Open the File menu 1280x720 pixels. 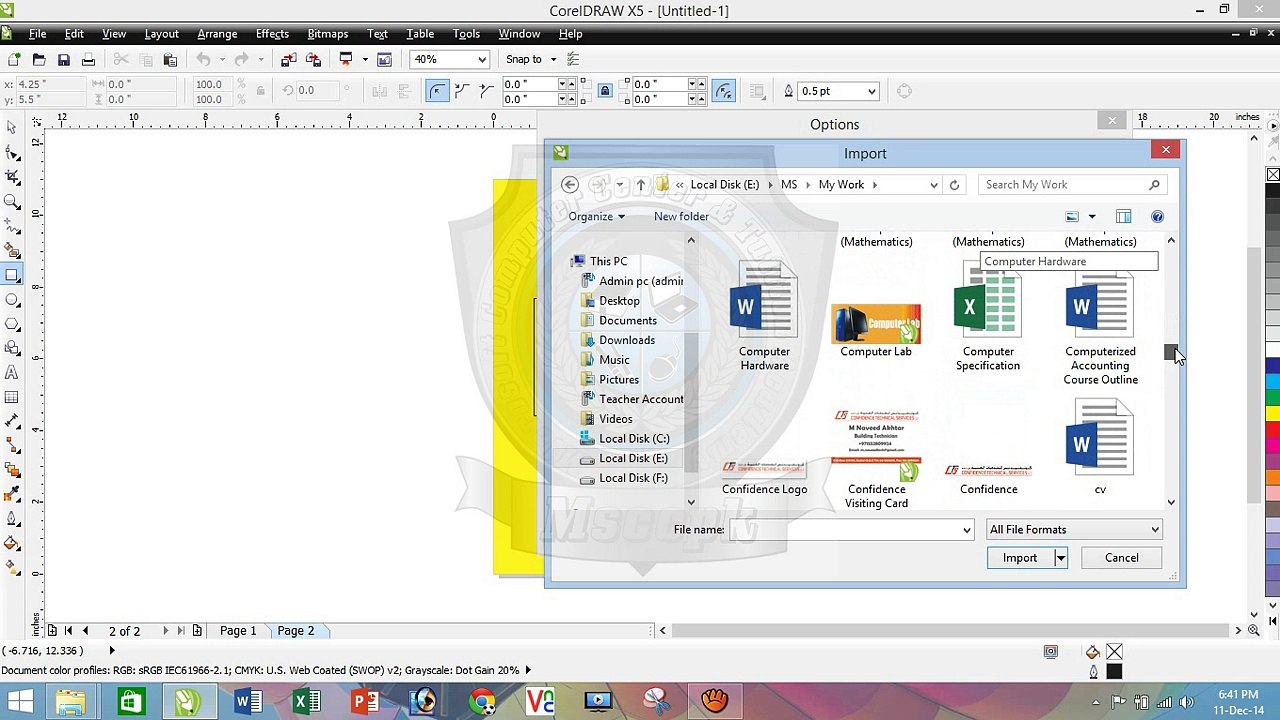coord(37,34)
